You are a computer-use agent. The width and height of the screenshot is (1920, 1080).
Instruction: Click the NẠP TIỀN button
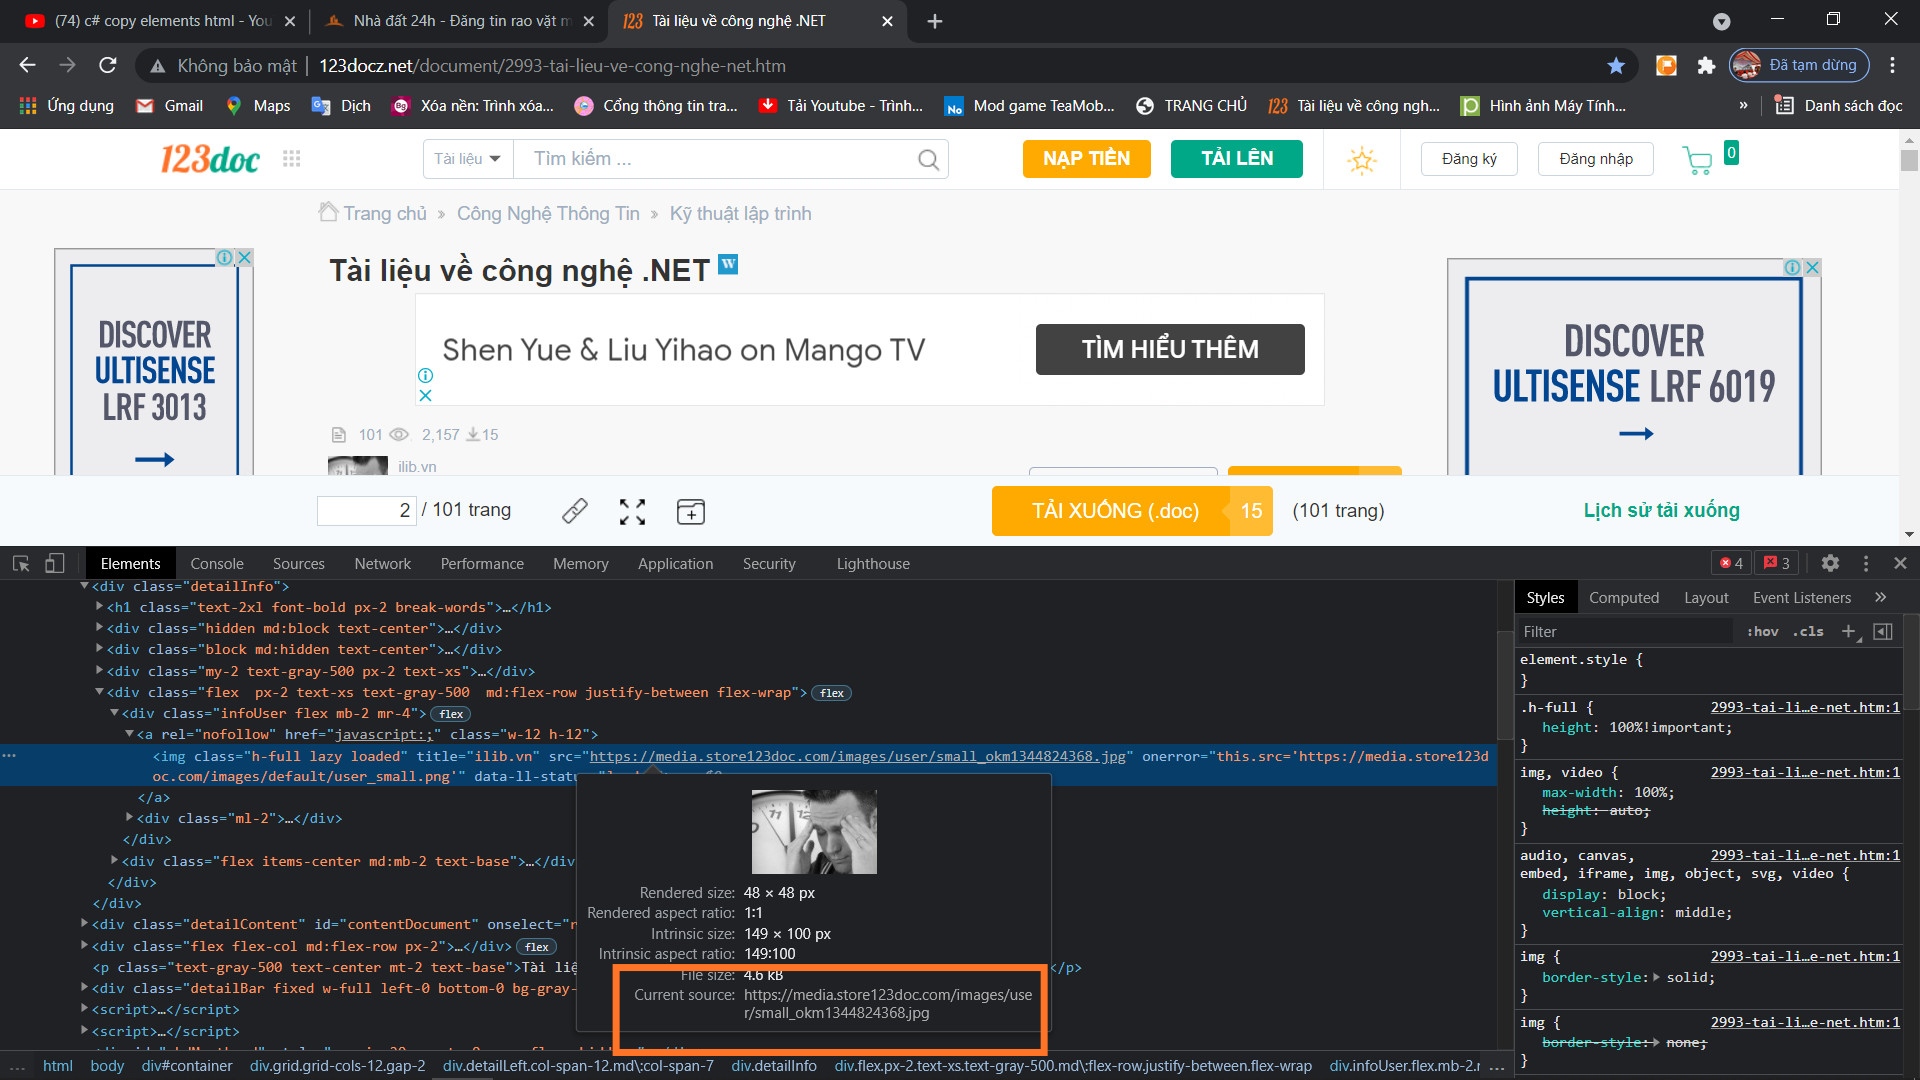pyautogui.click(x=1086, y=158)
